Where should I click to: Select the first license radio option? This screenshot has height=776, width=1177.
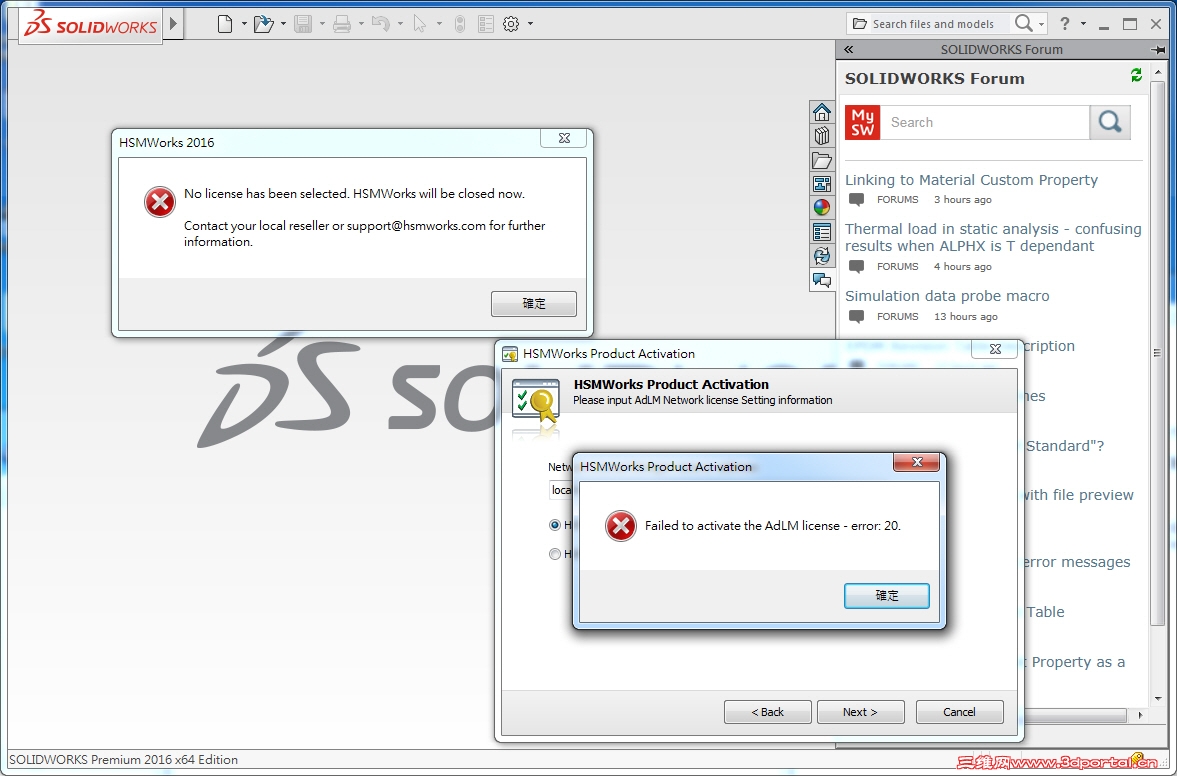click(555, 525)
